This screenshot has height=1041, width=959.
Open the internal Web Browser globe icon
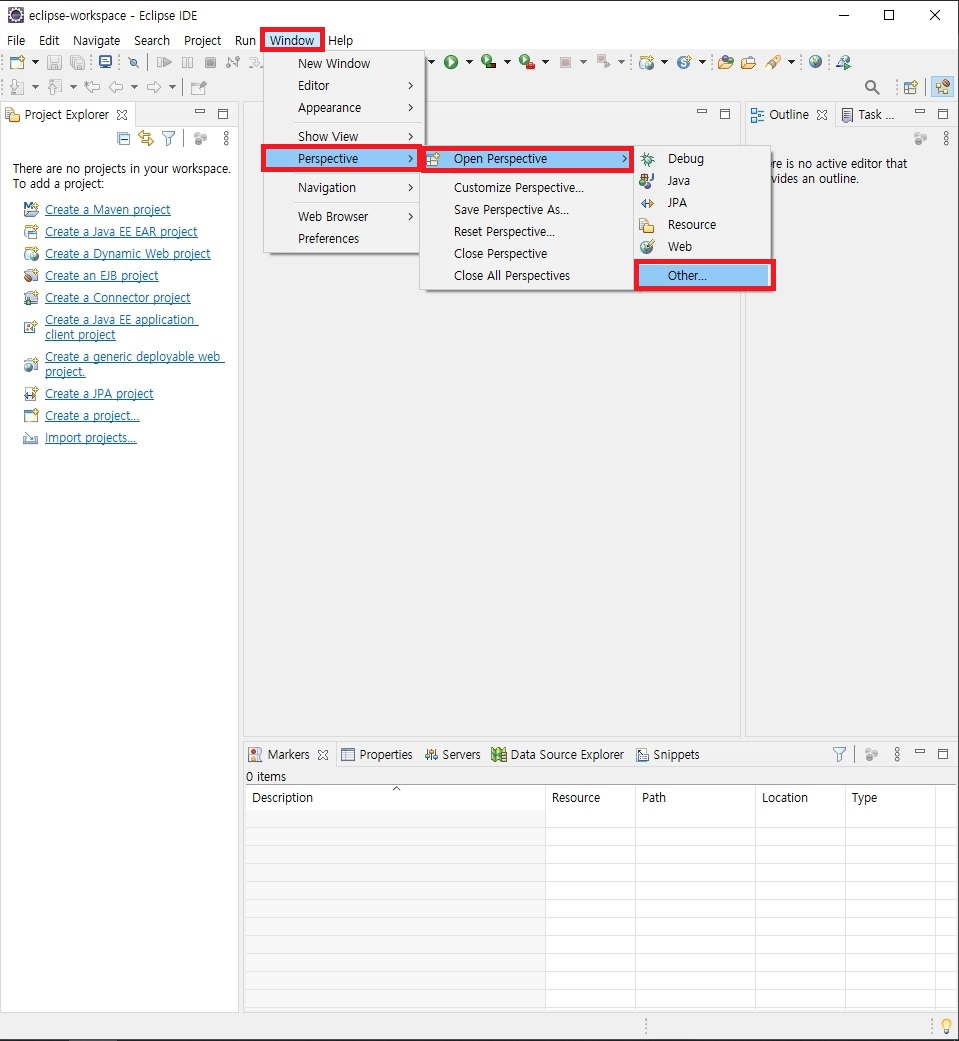point(816,62)
